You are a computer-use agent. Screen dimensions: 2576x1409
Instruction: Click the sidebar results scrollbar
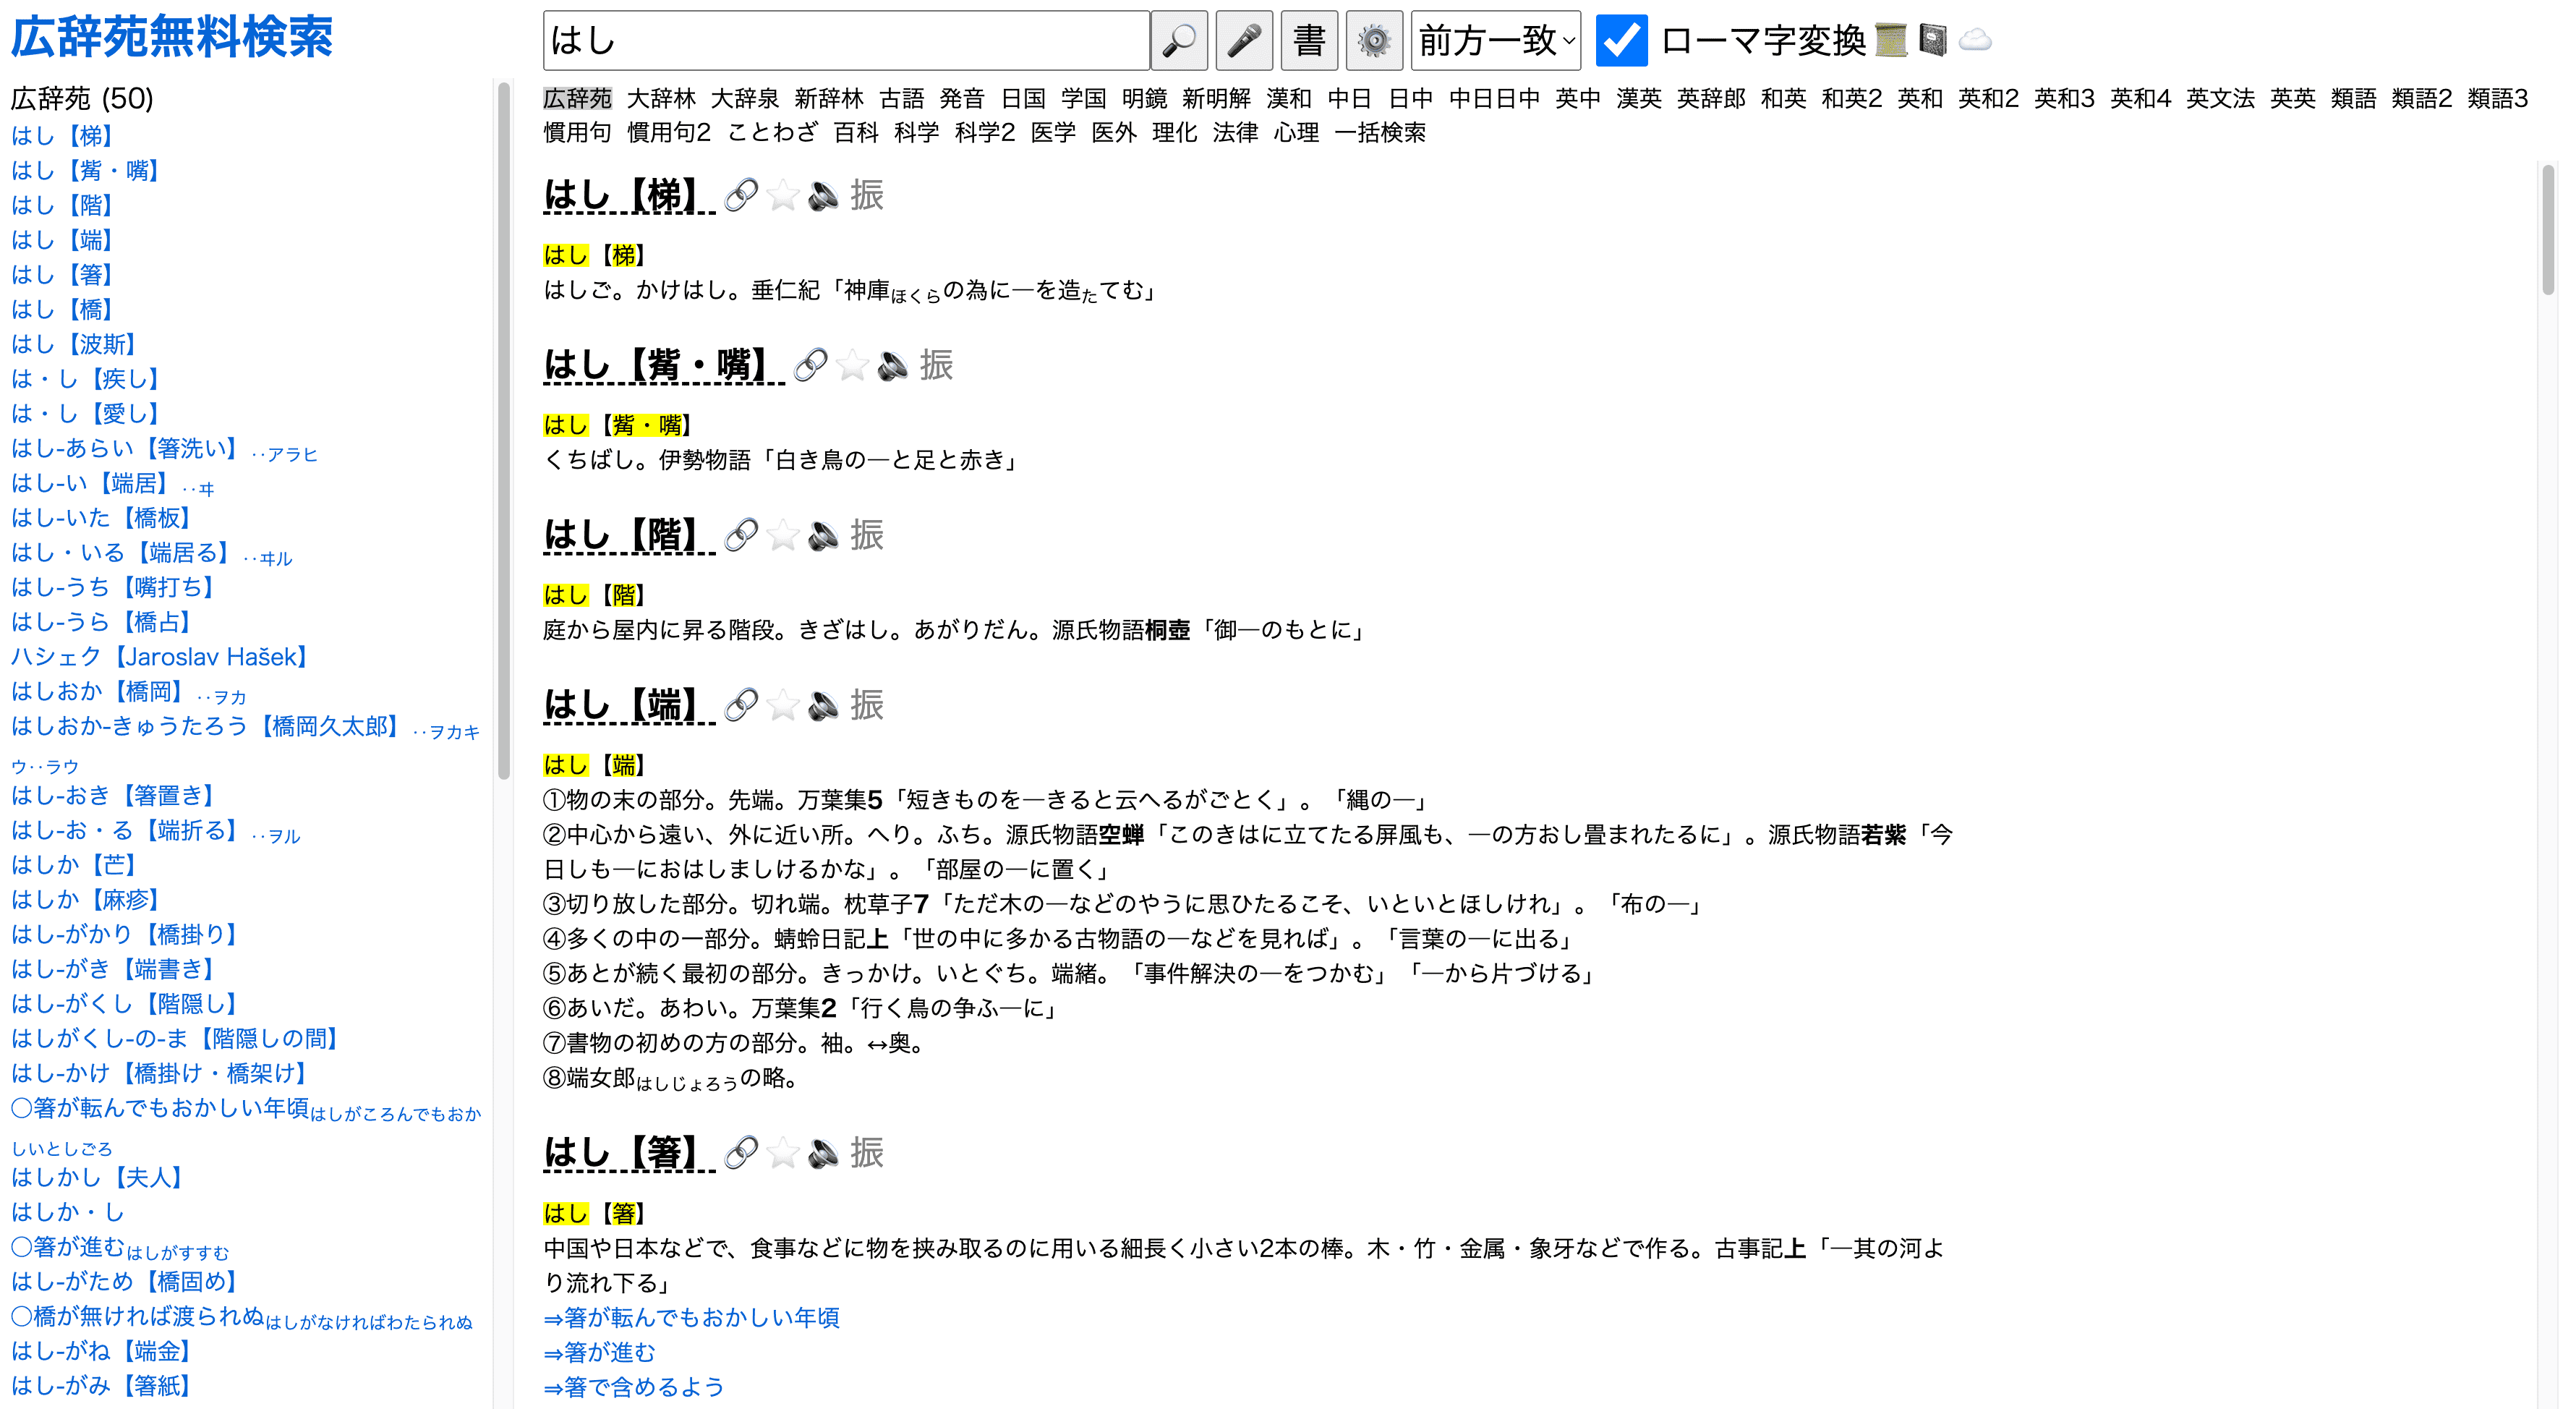point(503,430)
